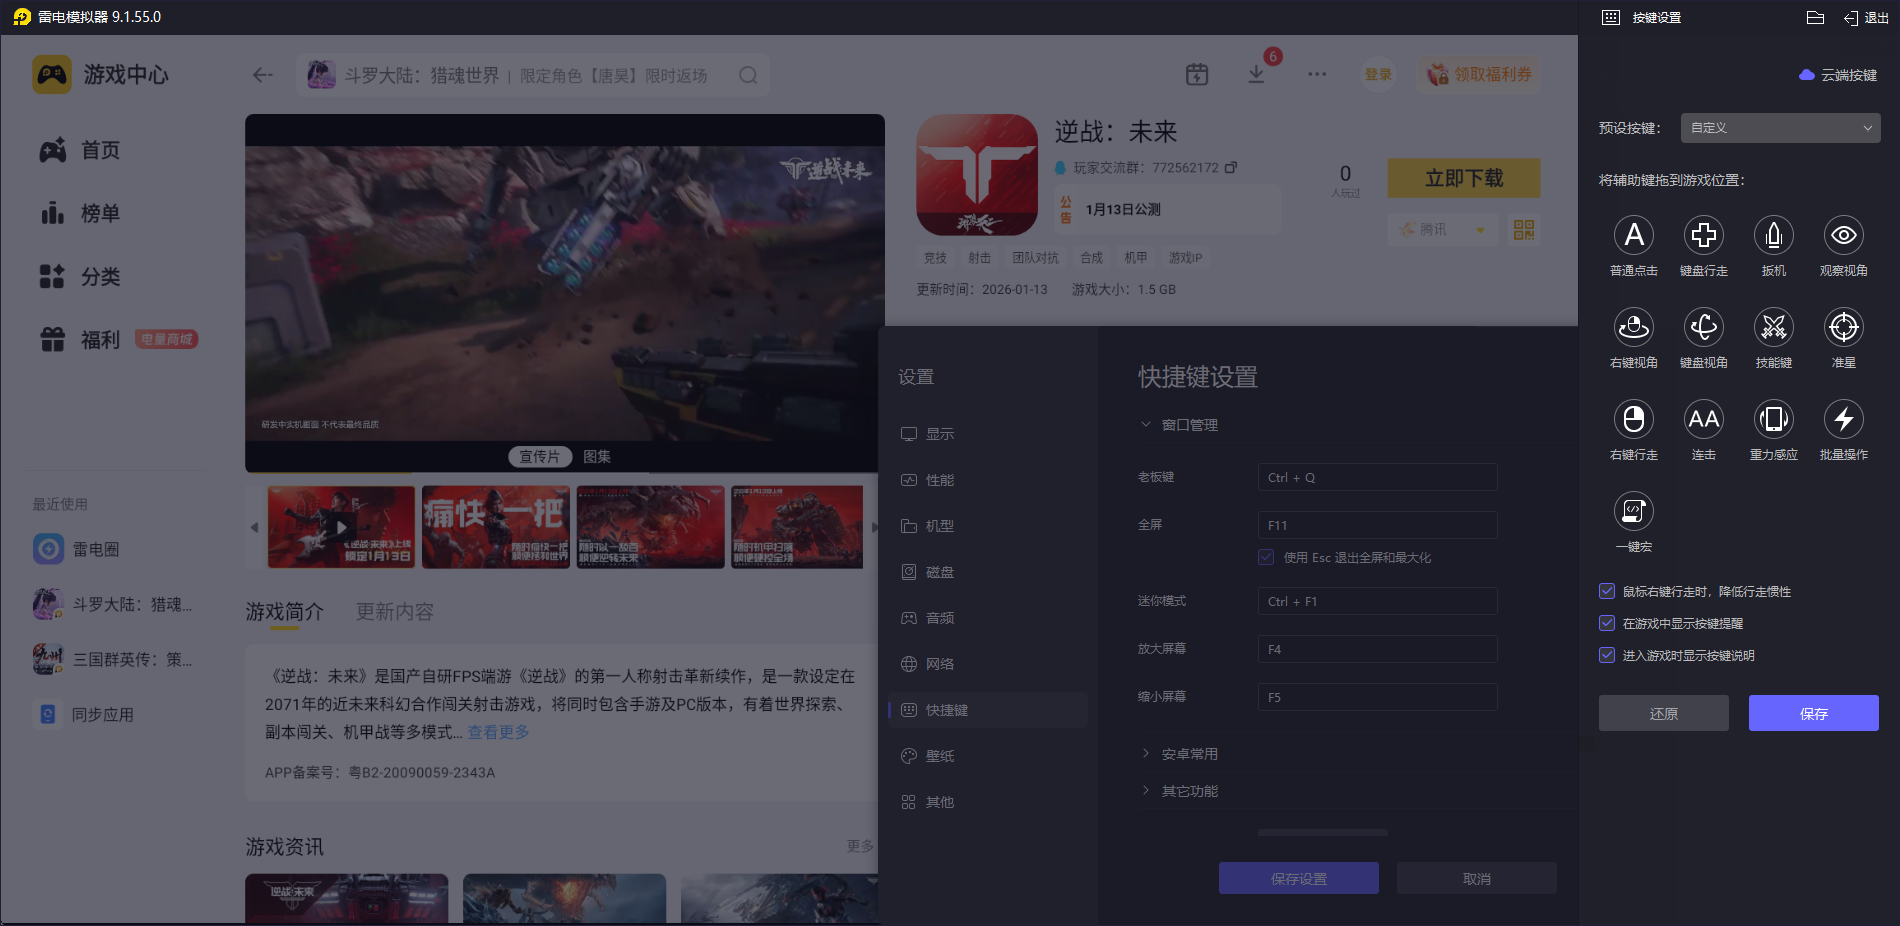
Task: Go to 榜单 rankings in sidebar
Action: click(x=80, y=213)
